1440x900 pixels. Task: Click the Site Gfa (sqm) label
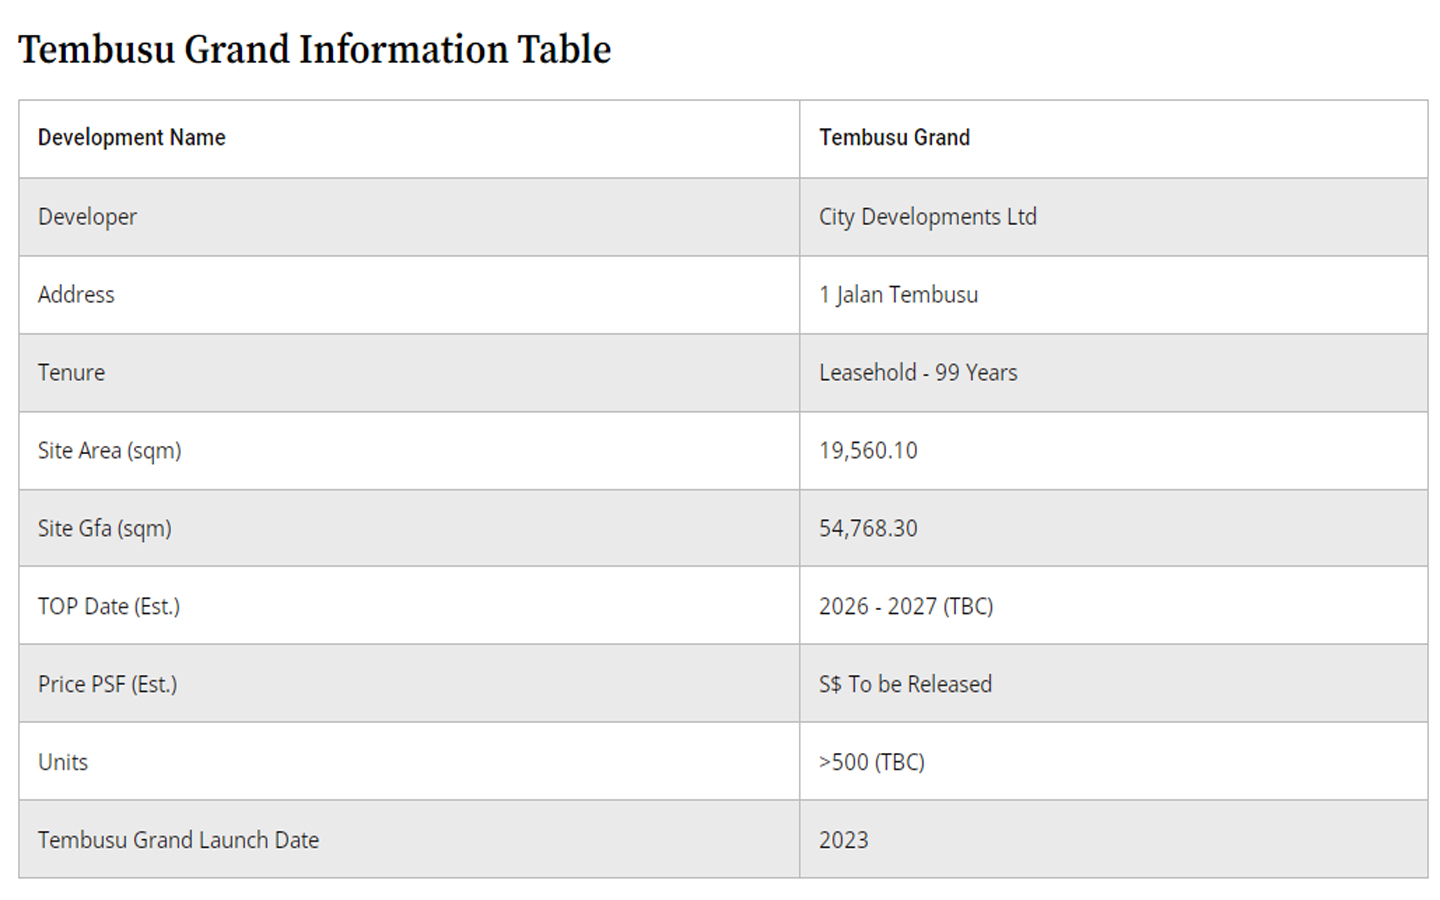(104, 529)
